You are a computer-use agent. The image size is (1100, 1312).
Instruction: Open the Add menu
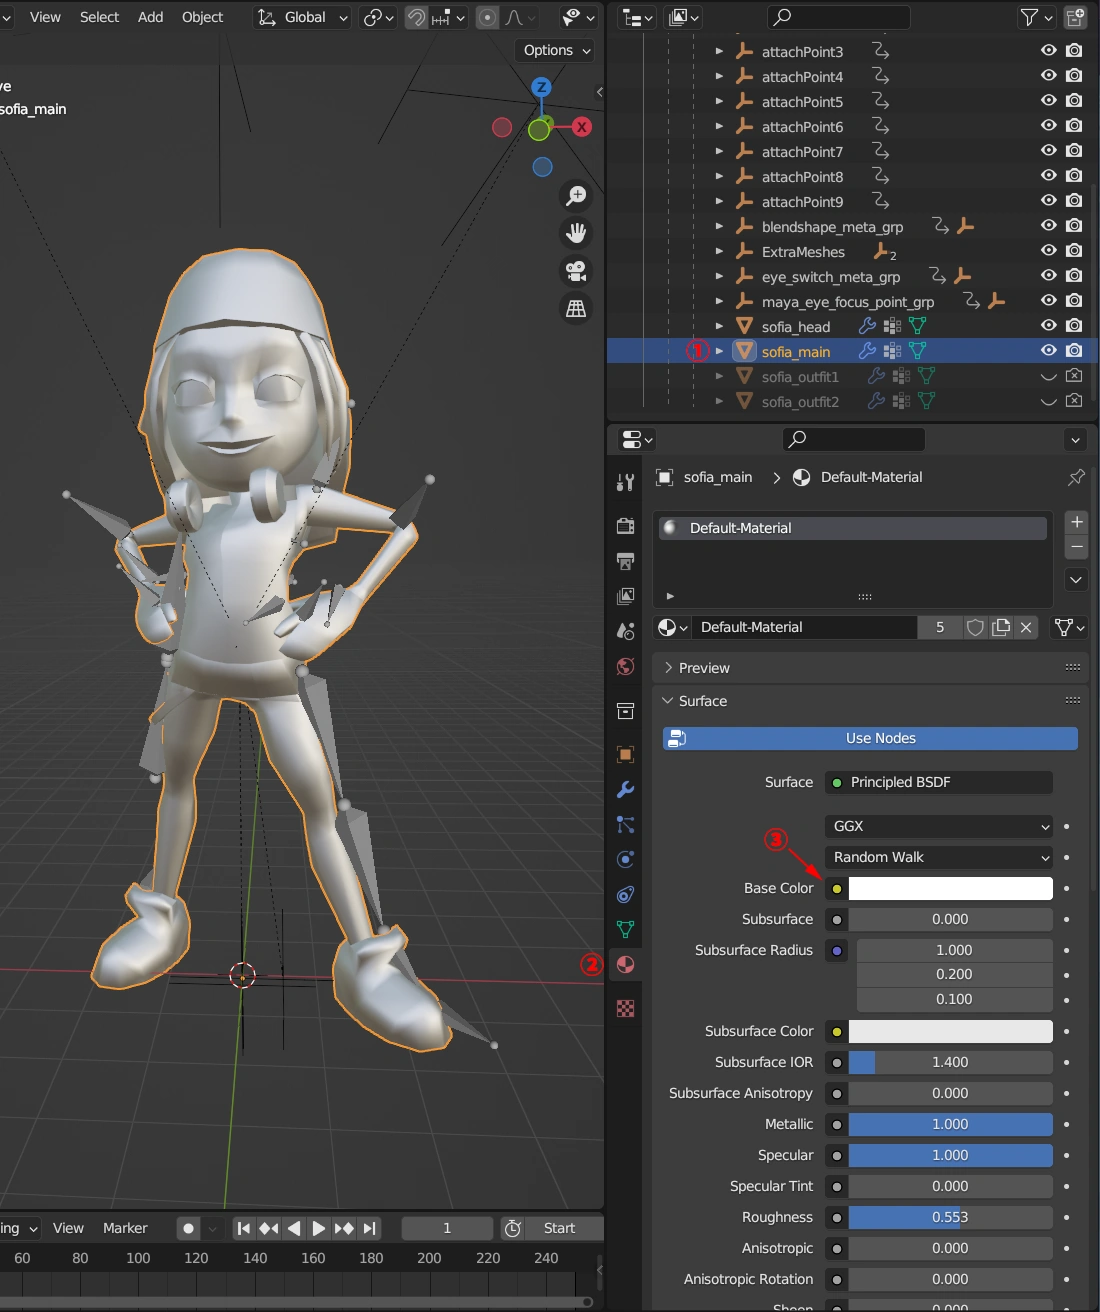(150, 17)
